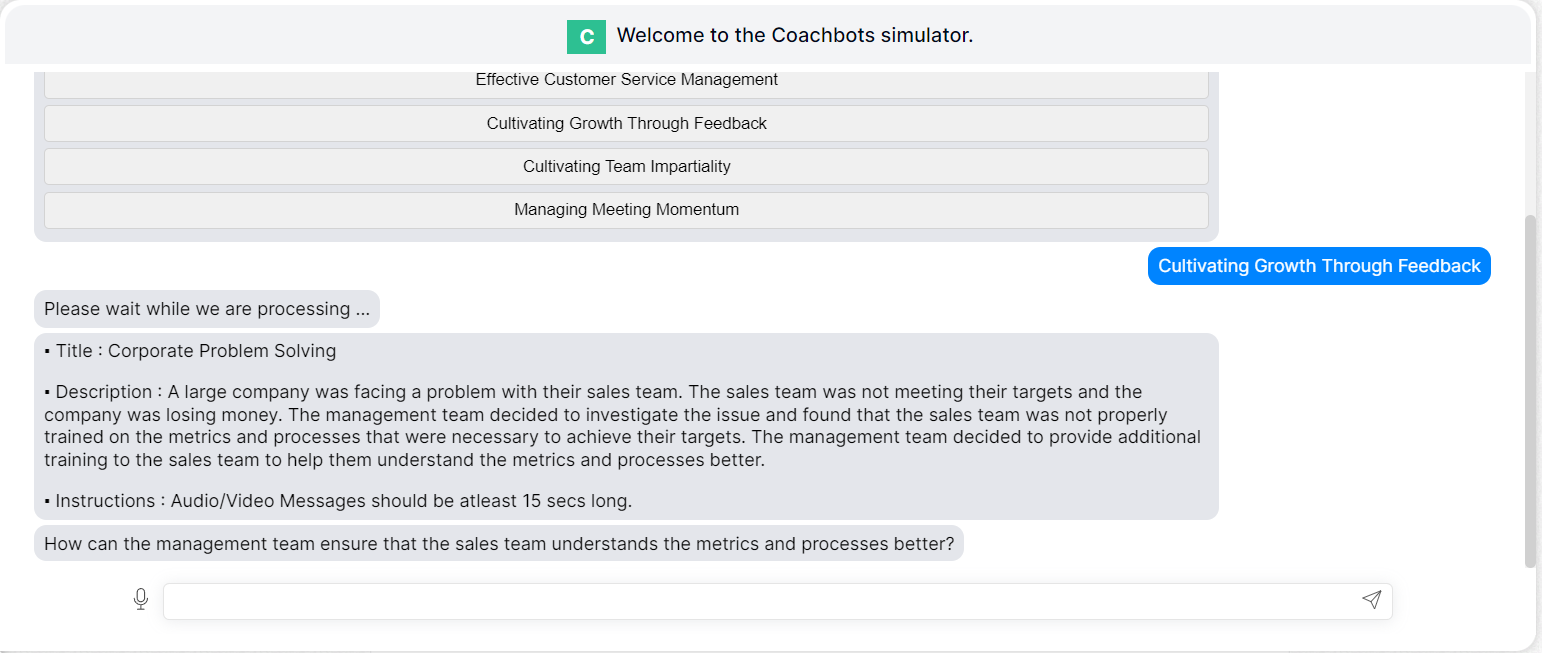Click the green C Coachbots logo

click(x=586, y=37)
